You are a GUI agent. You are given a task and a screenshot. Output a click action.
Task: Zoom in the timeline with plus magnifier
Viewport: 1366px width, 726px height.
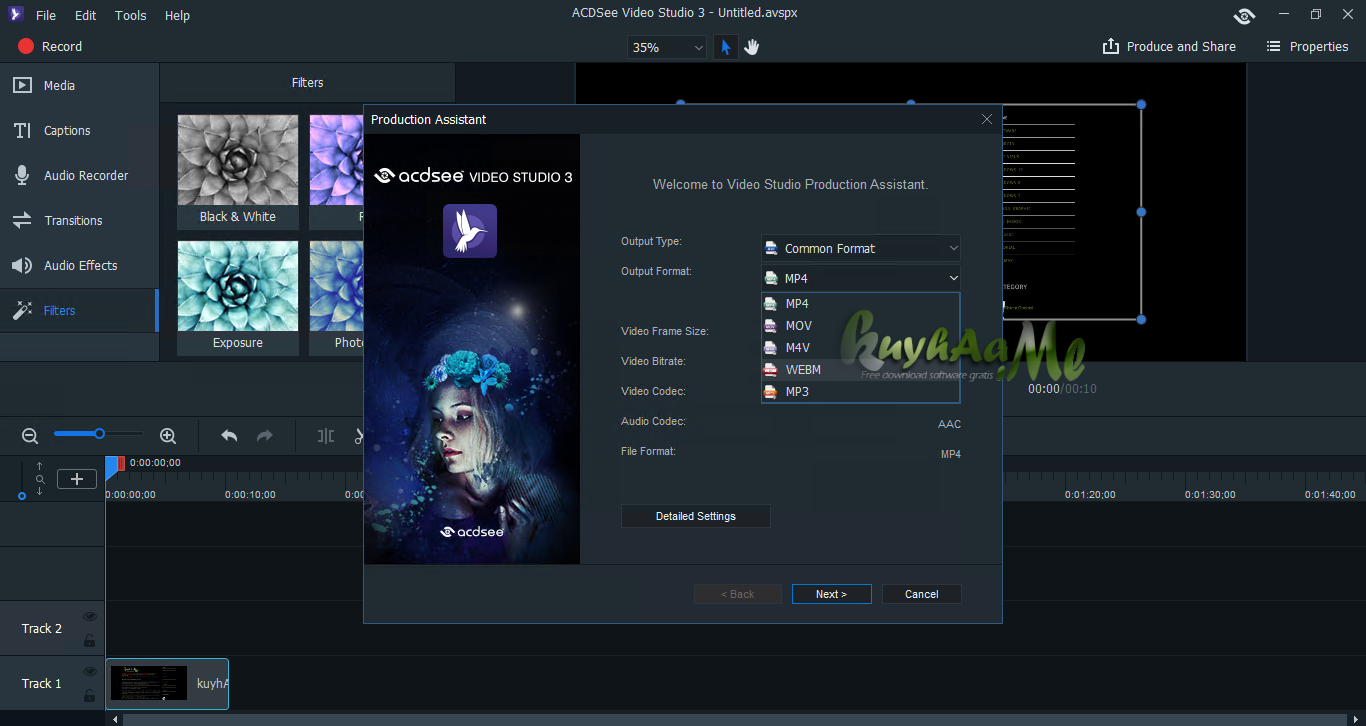coord(168,435)
